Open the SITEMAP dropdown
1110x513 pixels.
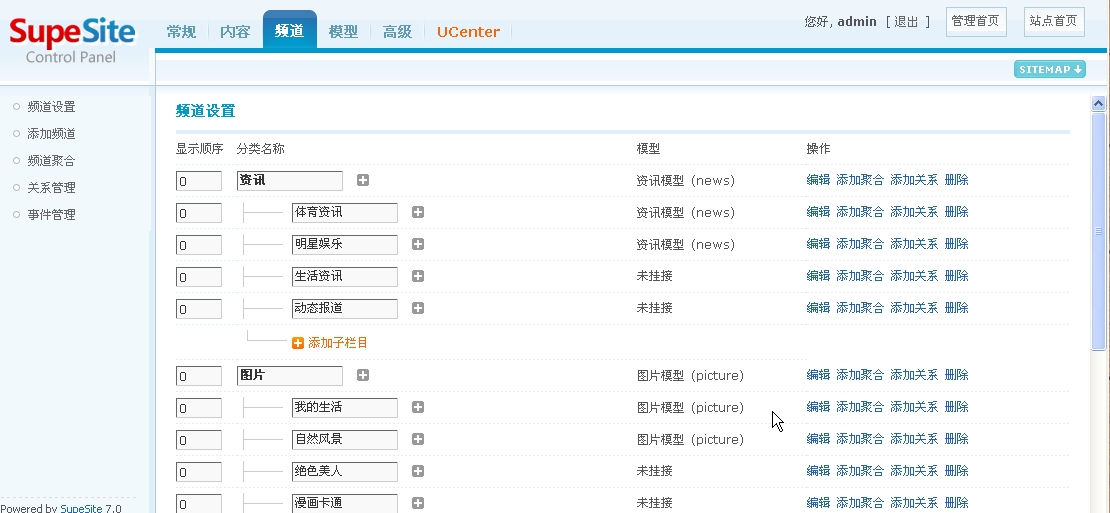(x=1050, y=69)
